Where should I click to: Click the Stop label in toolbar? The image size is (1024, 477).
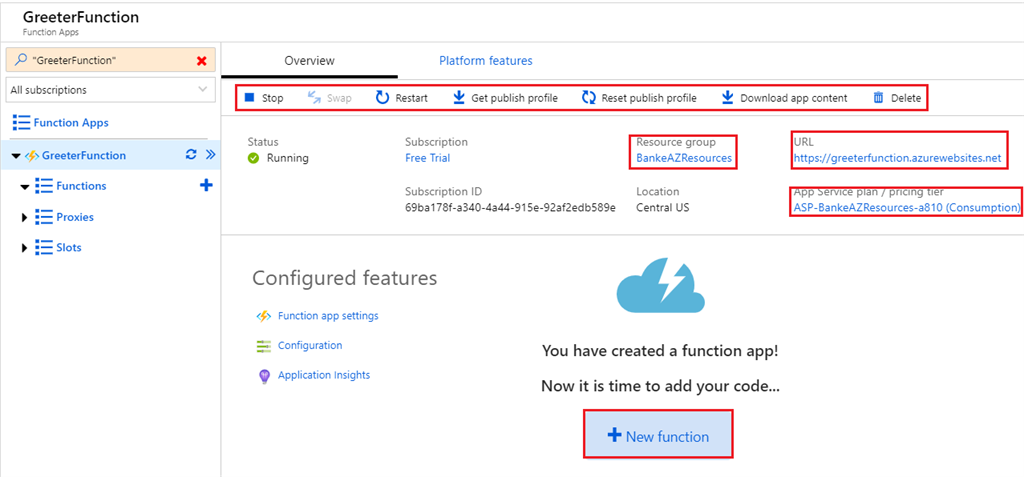[x=272, y=99]
